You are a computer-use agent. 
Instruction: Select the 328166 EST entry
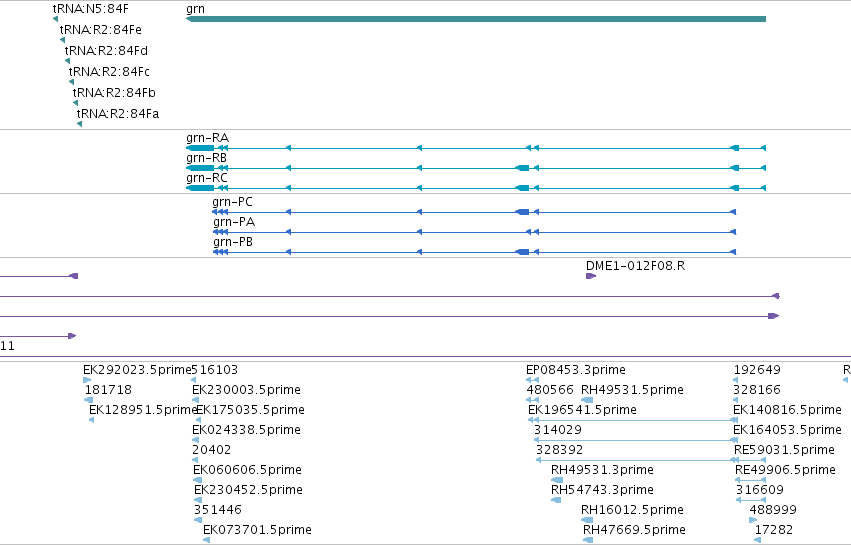point(757,390)
